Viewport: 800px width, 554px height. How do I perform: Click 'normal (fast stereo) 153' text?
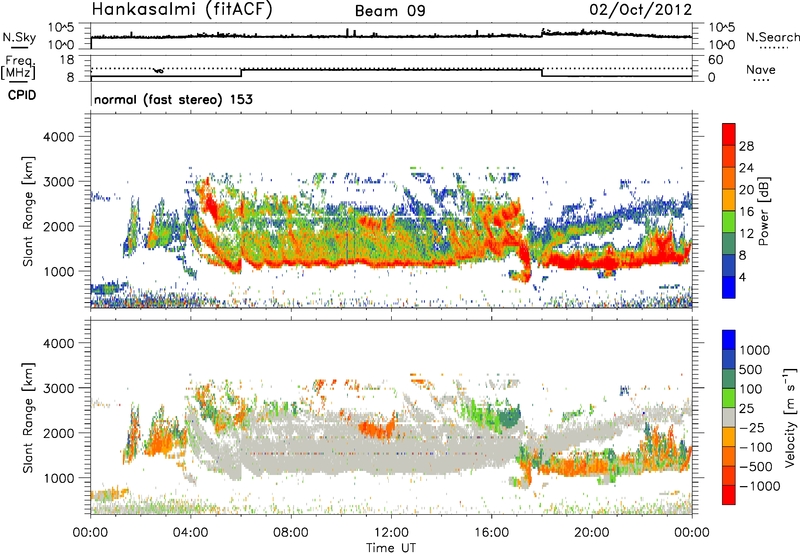click(173, 99)
